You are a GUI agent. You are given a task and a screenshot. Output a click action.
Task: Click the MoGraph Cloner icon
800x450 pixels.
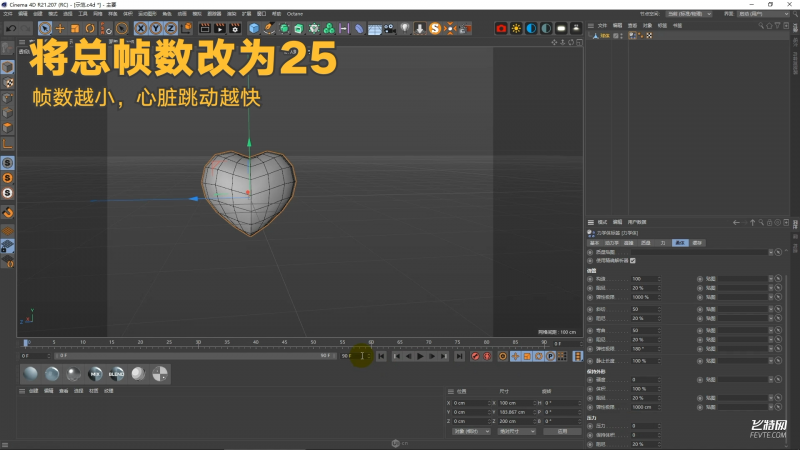[329, 29]
